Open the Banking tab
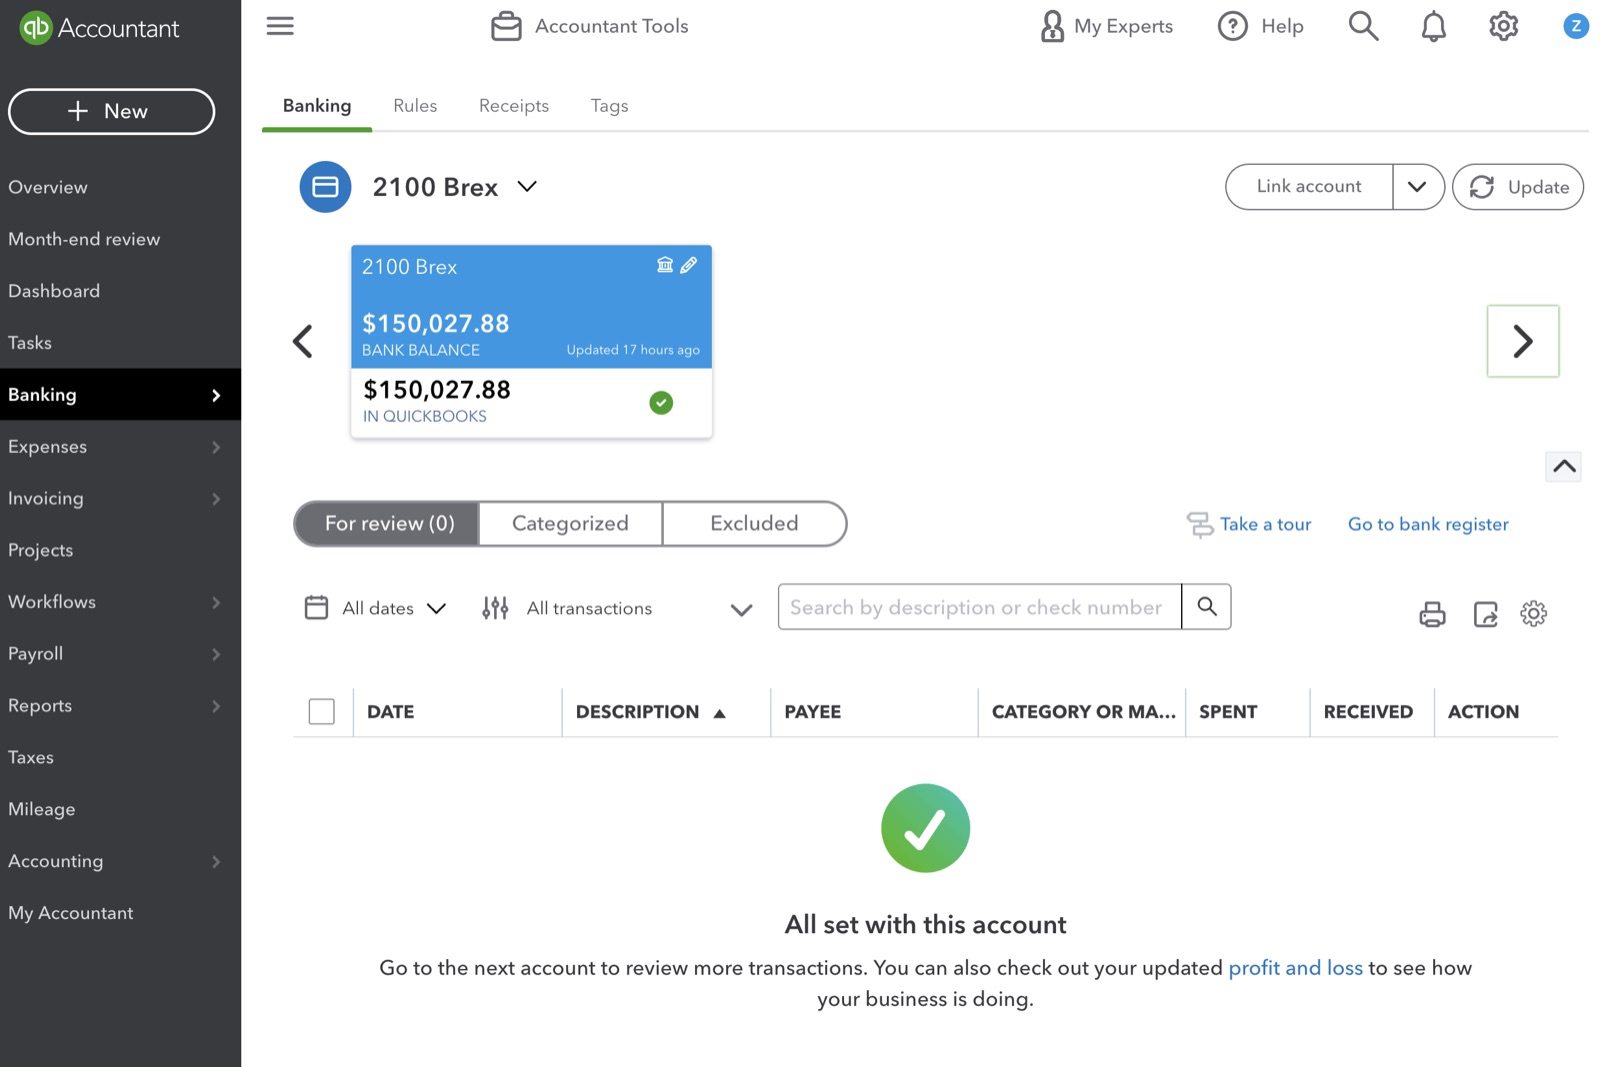The image size is (1600, 1067). 317,106
